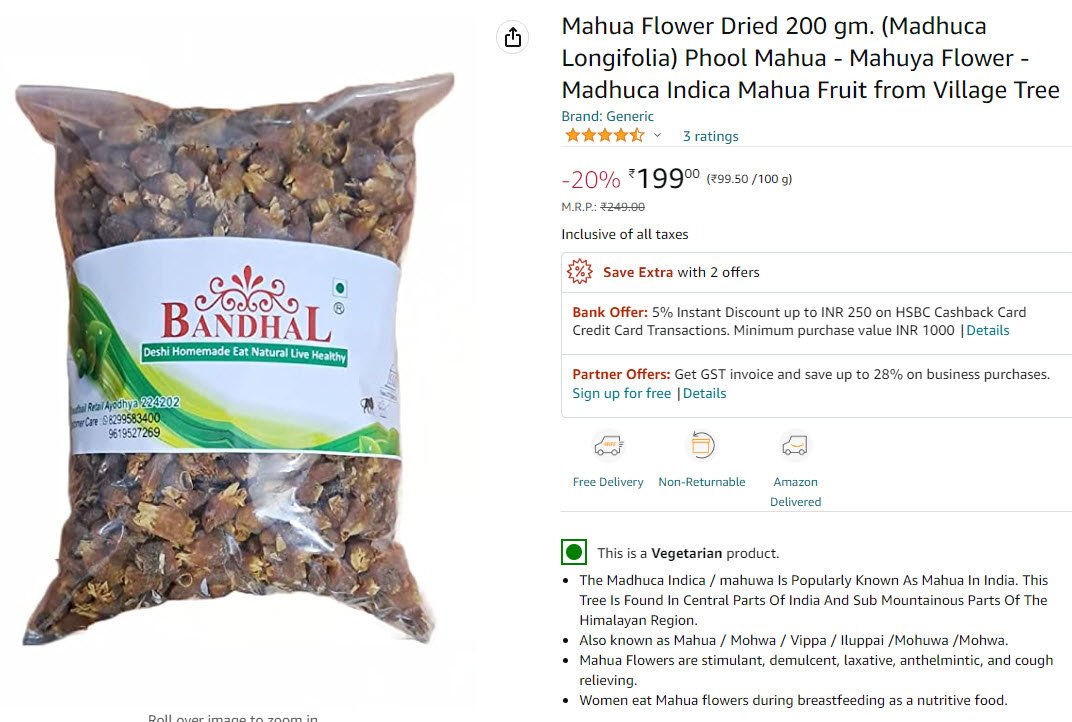Open Partner Offers Details link
The image size is (1072, 722).
704,393
